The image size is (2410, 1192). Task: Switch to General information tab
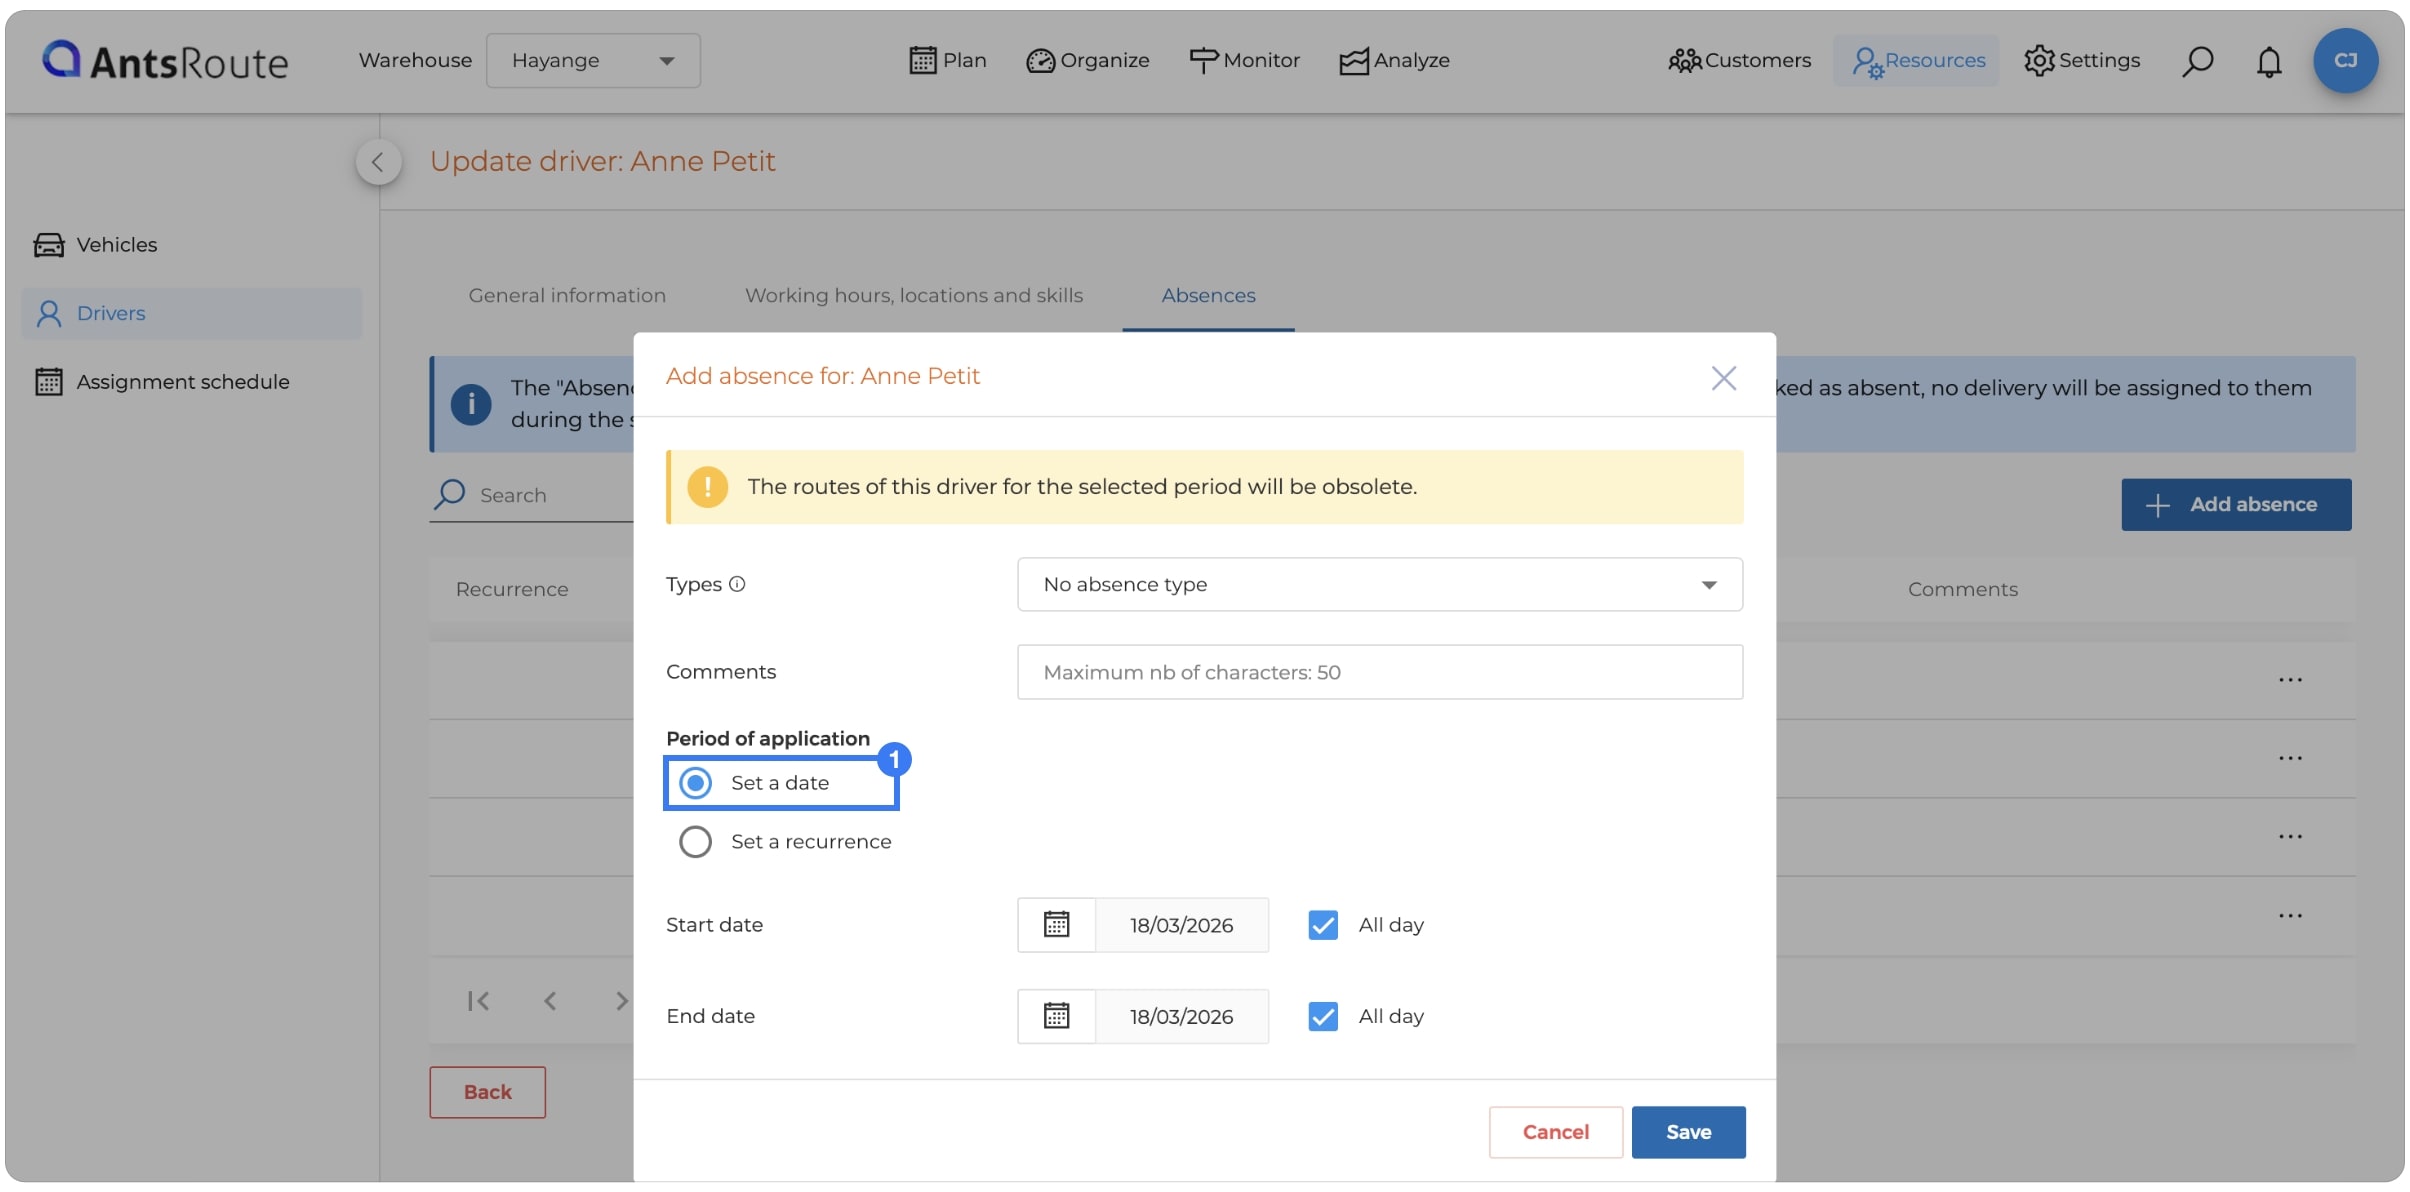pyautogui.click(x=567, y=295)
